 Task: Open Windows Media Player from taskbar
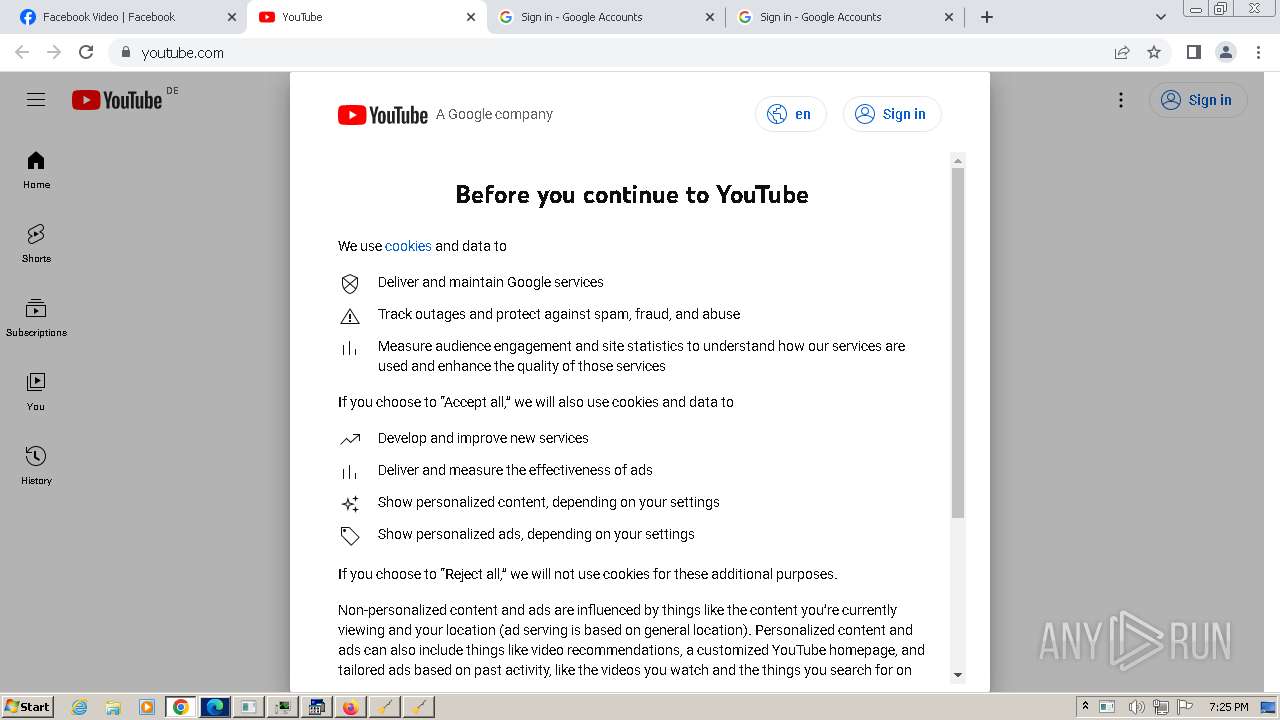point(147,707)
